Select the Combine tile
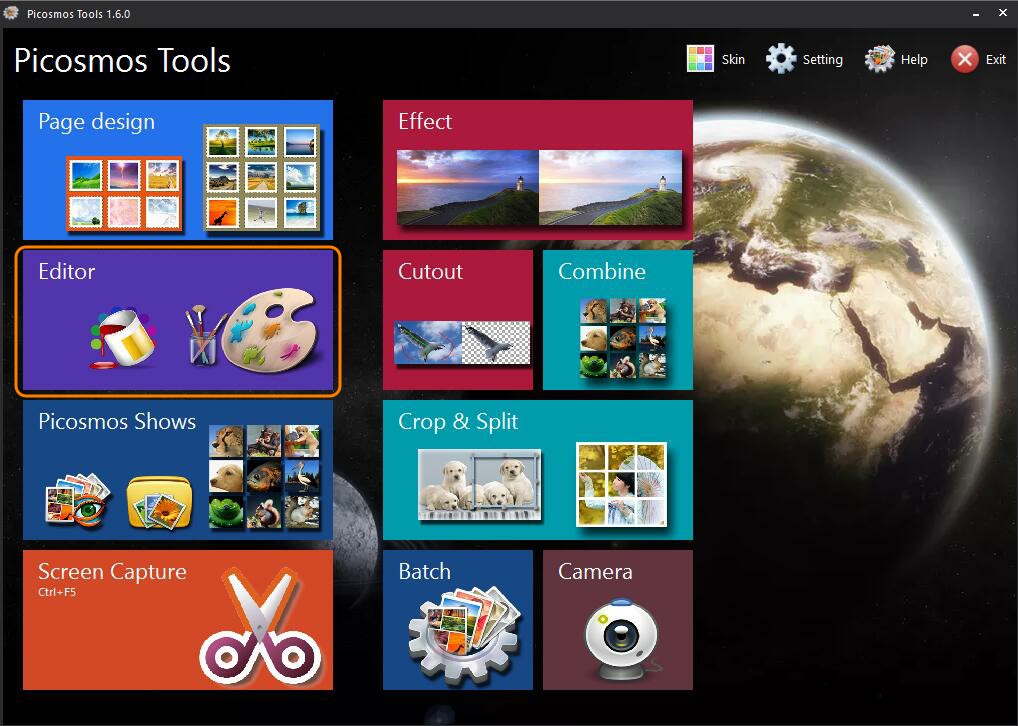This screenshot has width=1018, height=726. click(617, 320)
